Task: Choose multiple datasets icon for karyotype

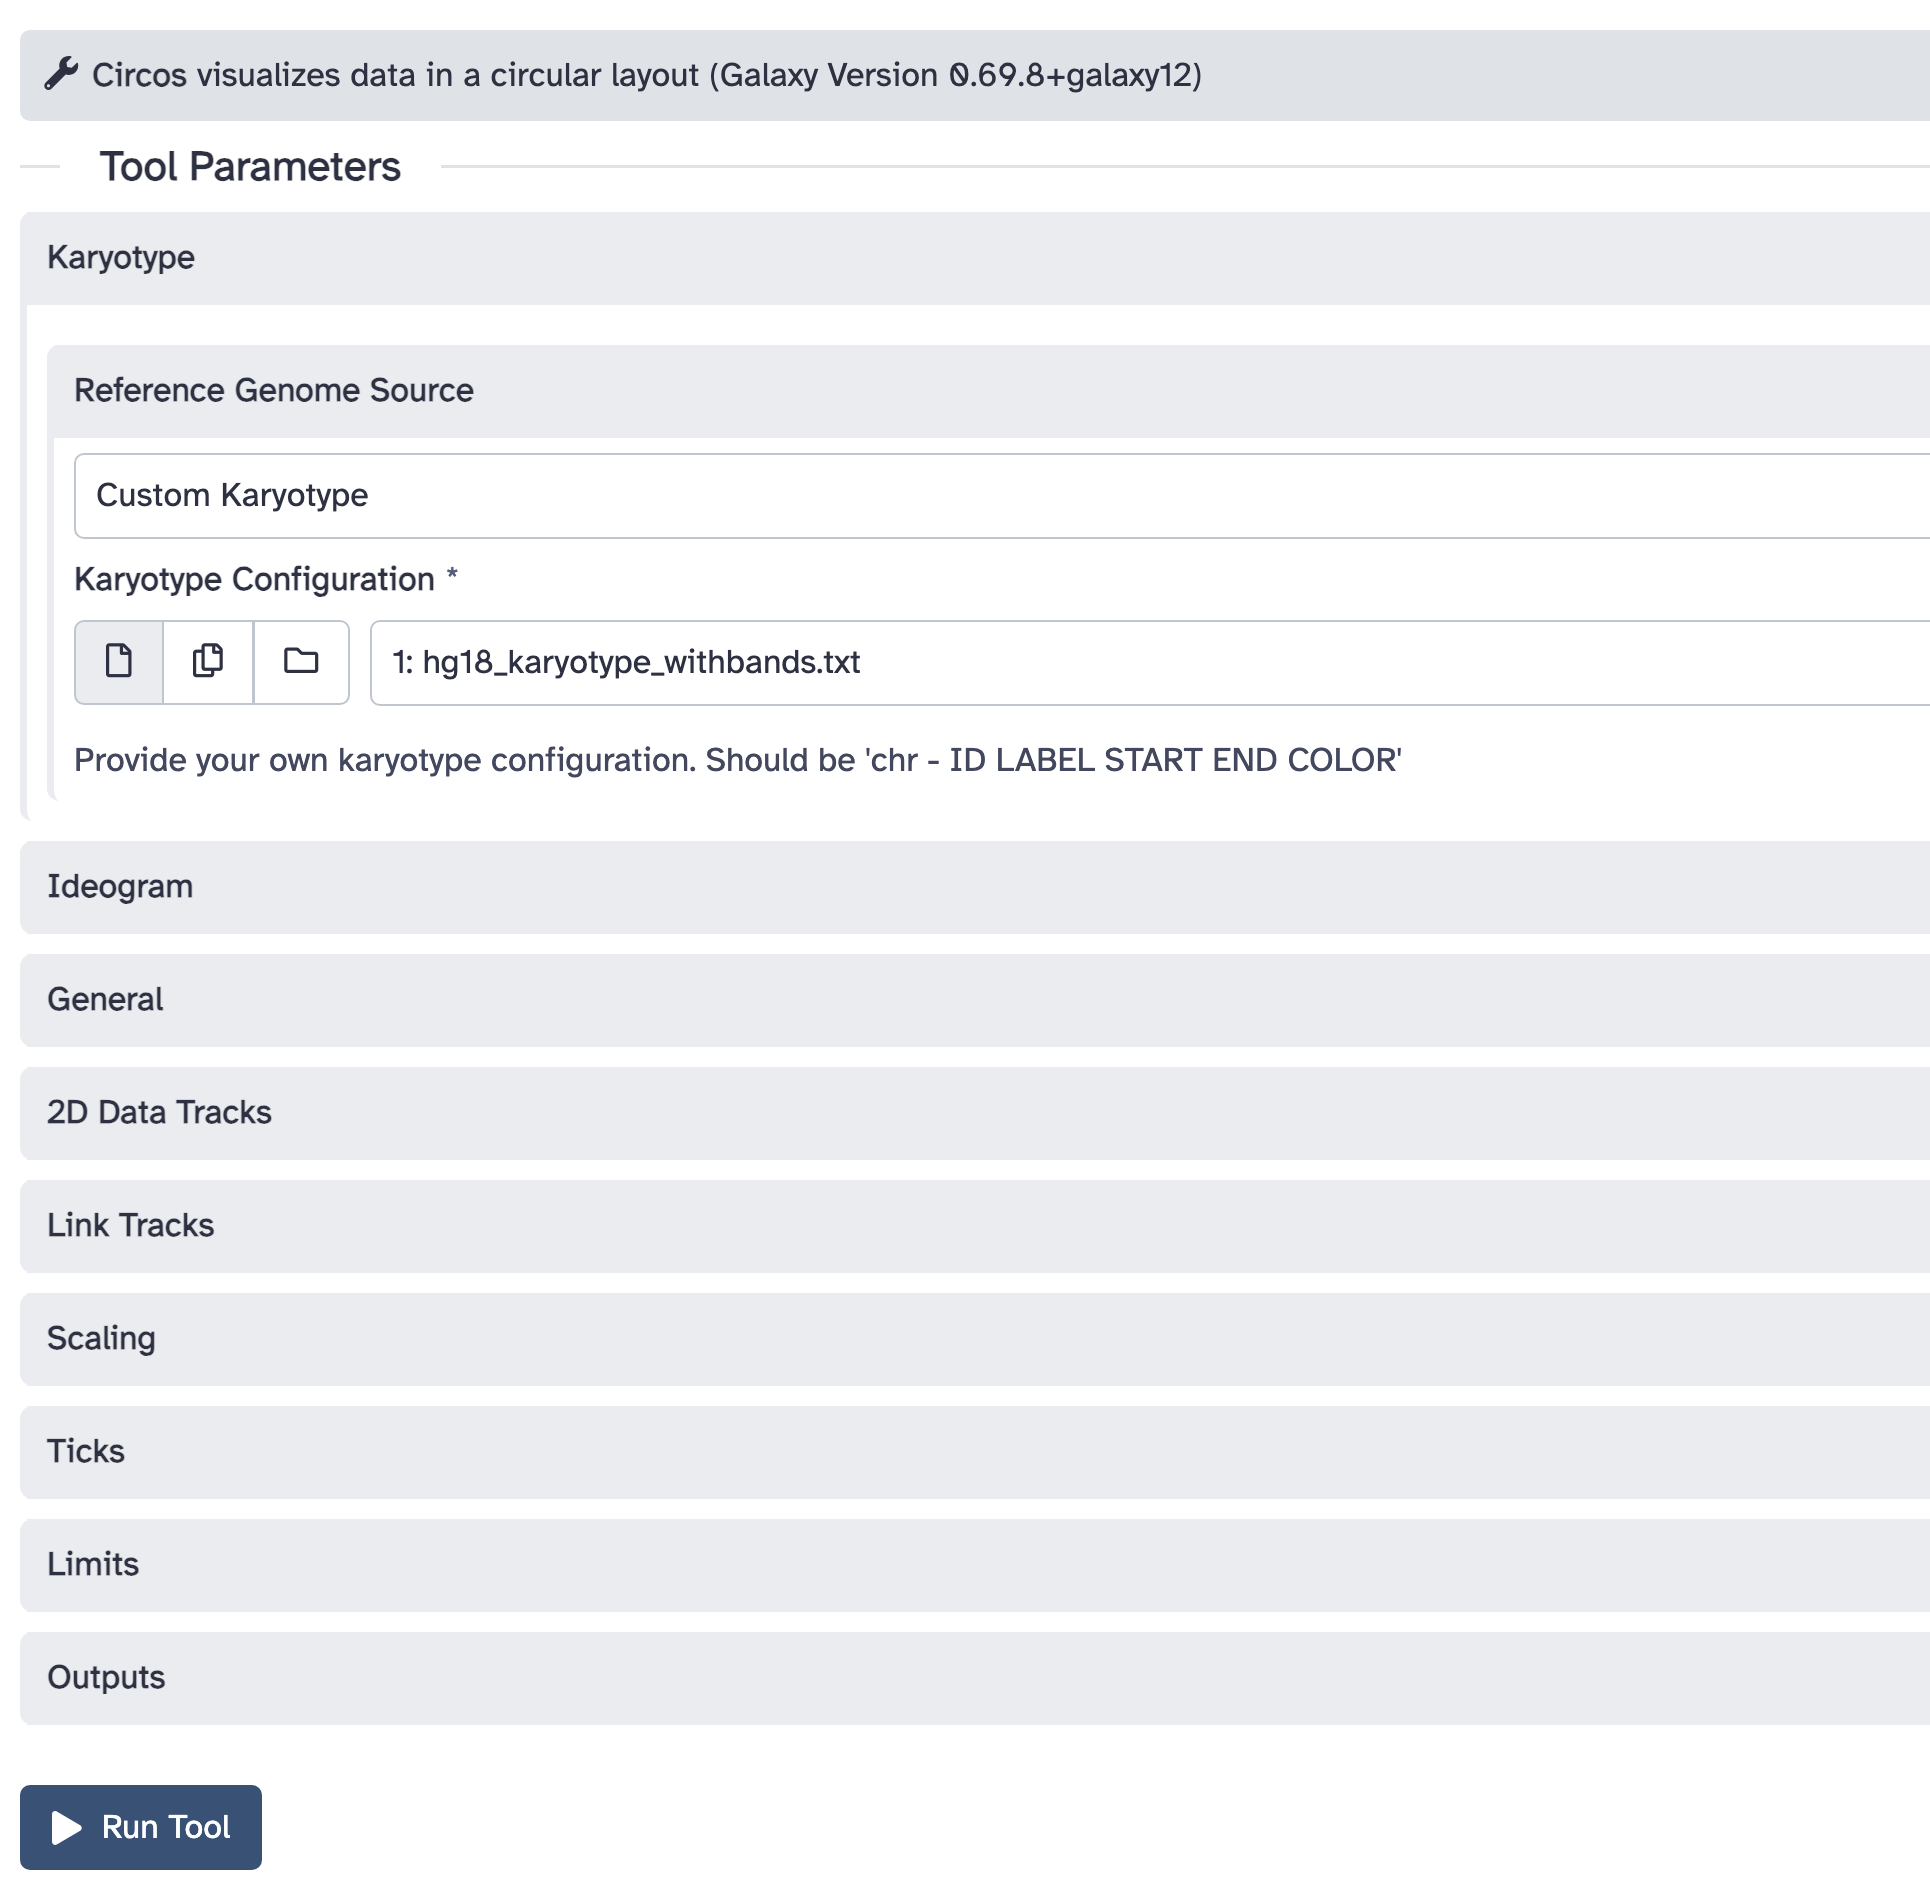Action: tap(208, 662)
